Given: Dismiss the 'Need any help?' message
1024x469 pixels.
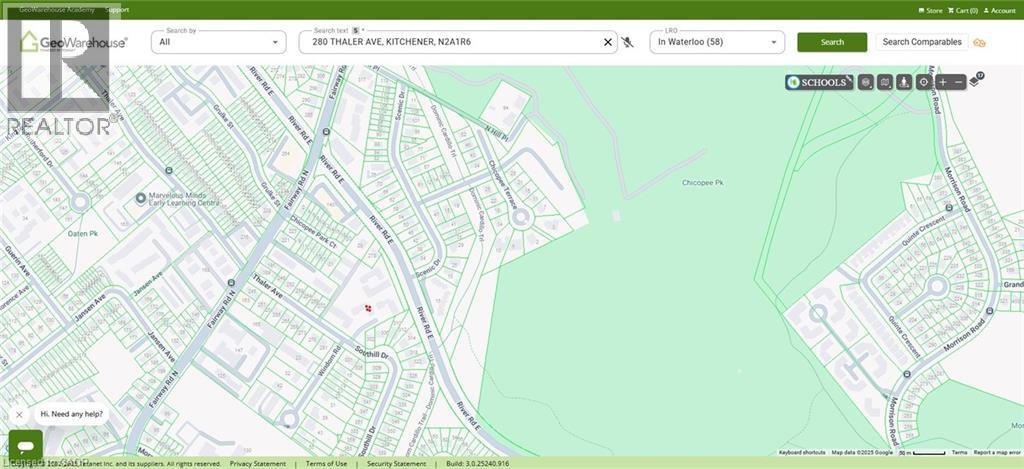Looking at the screenshot, I should tap(19, 414).
